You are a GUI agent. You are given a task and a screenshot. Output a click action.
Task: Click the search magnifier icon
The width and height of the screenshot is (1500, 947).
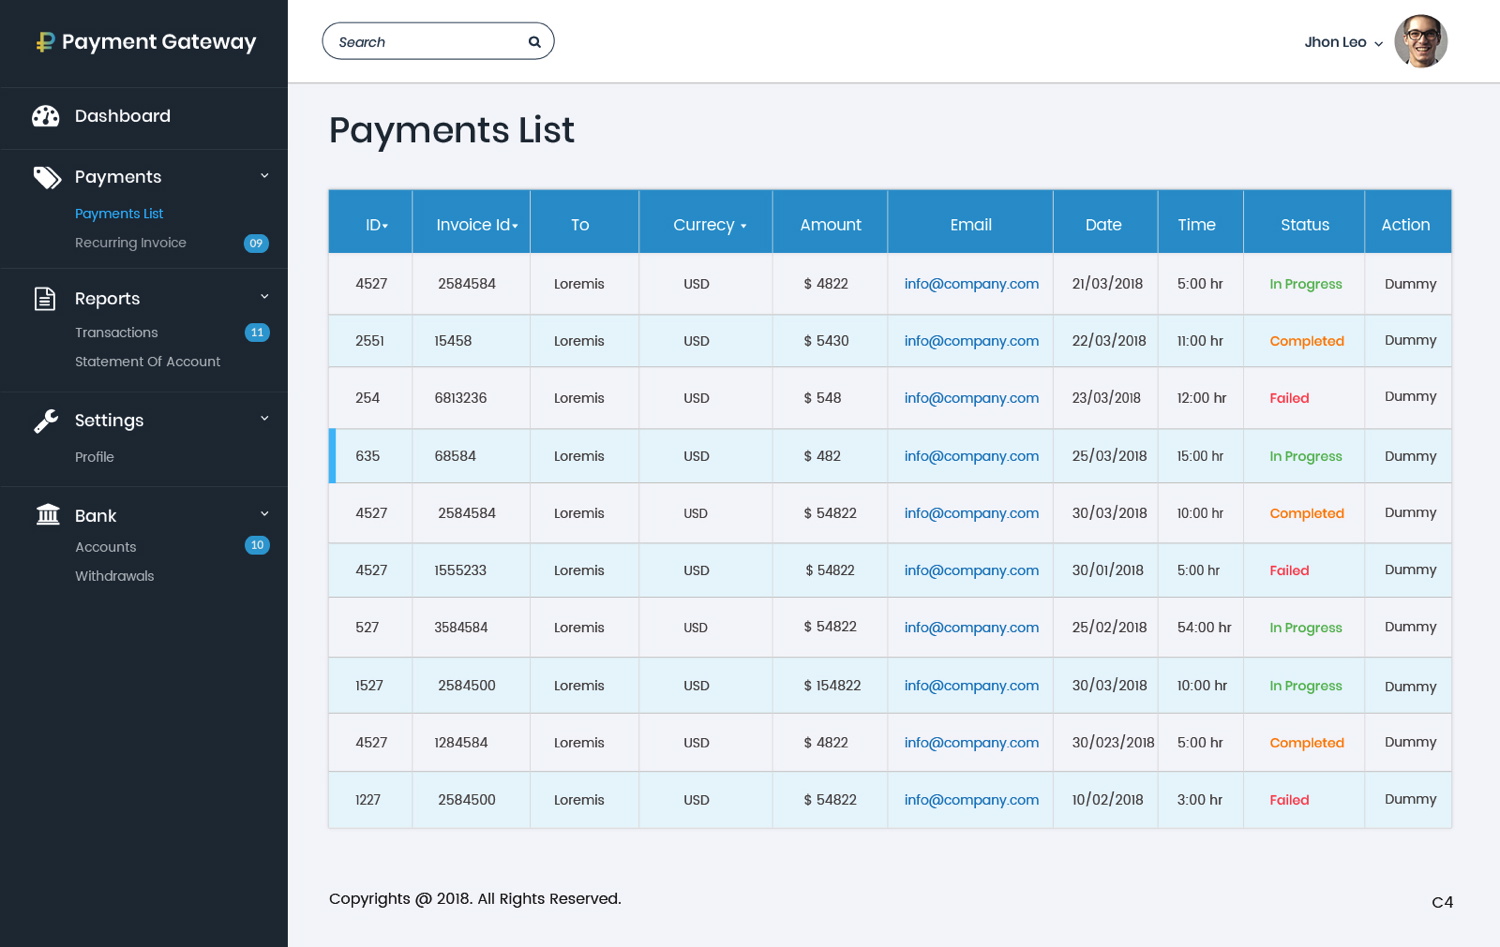point(534,42)
